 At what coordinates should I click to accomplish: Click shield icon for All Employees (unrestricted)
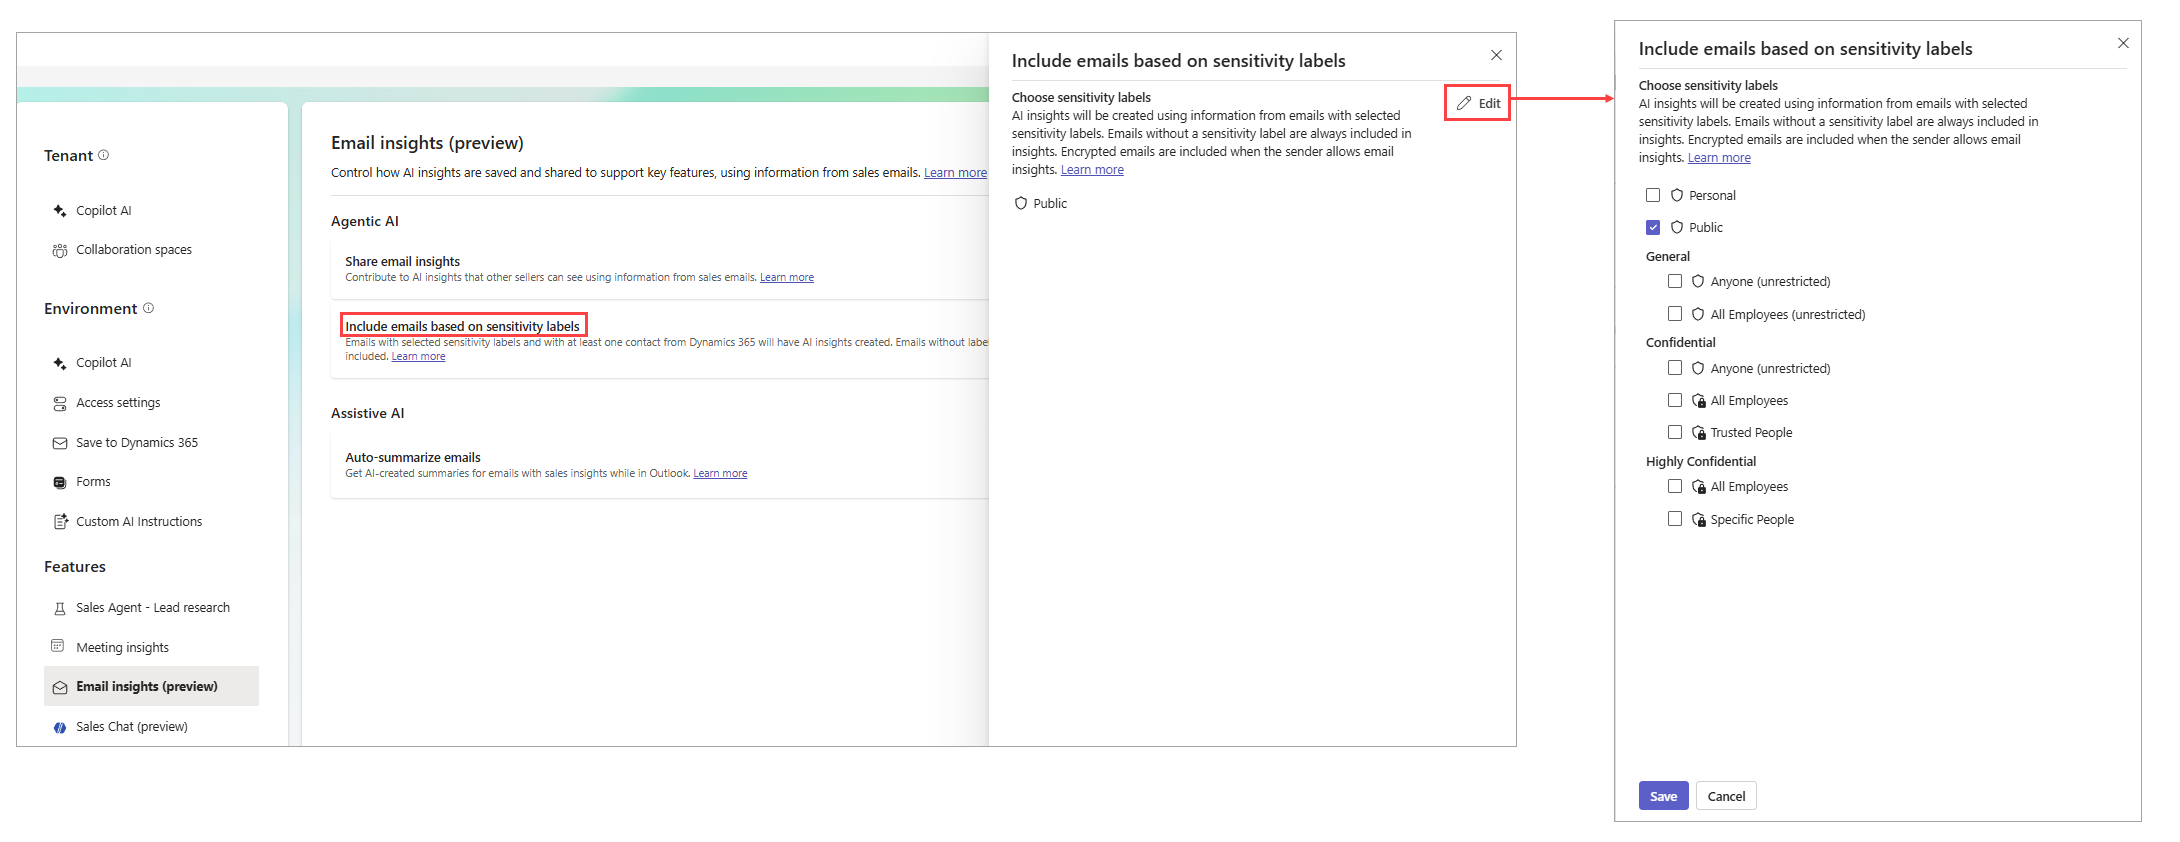(x=1698, y=314)
